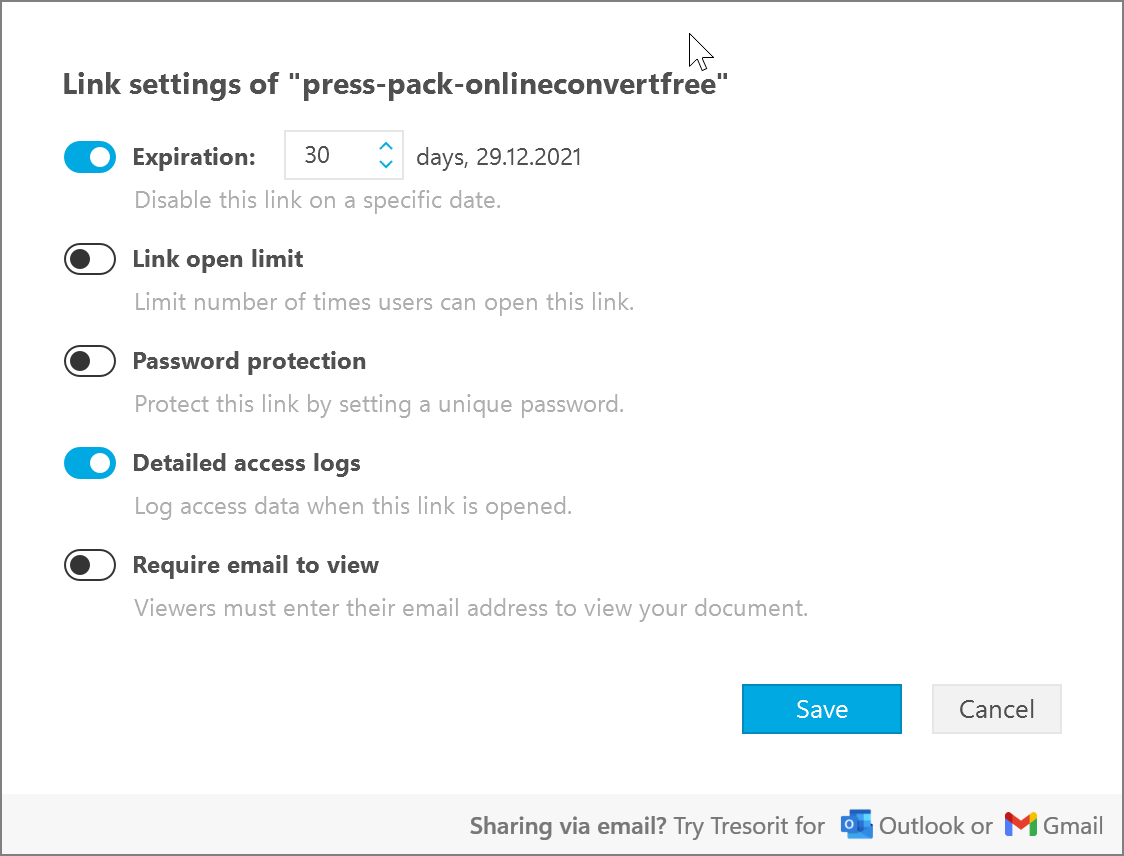Click the Require email to view label

(x=256, y=566)
